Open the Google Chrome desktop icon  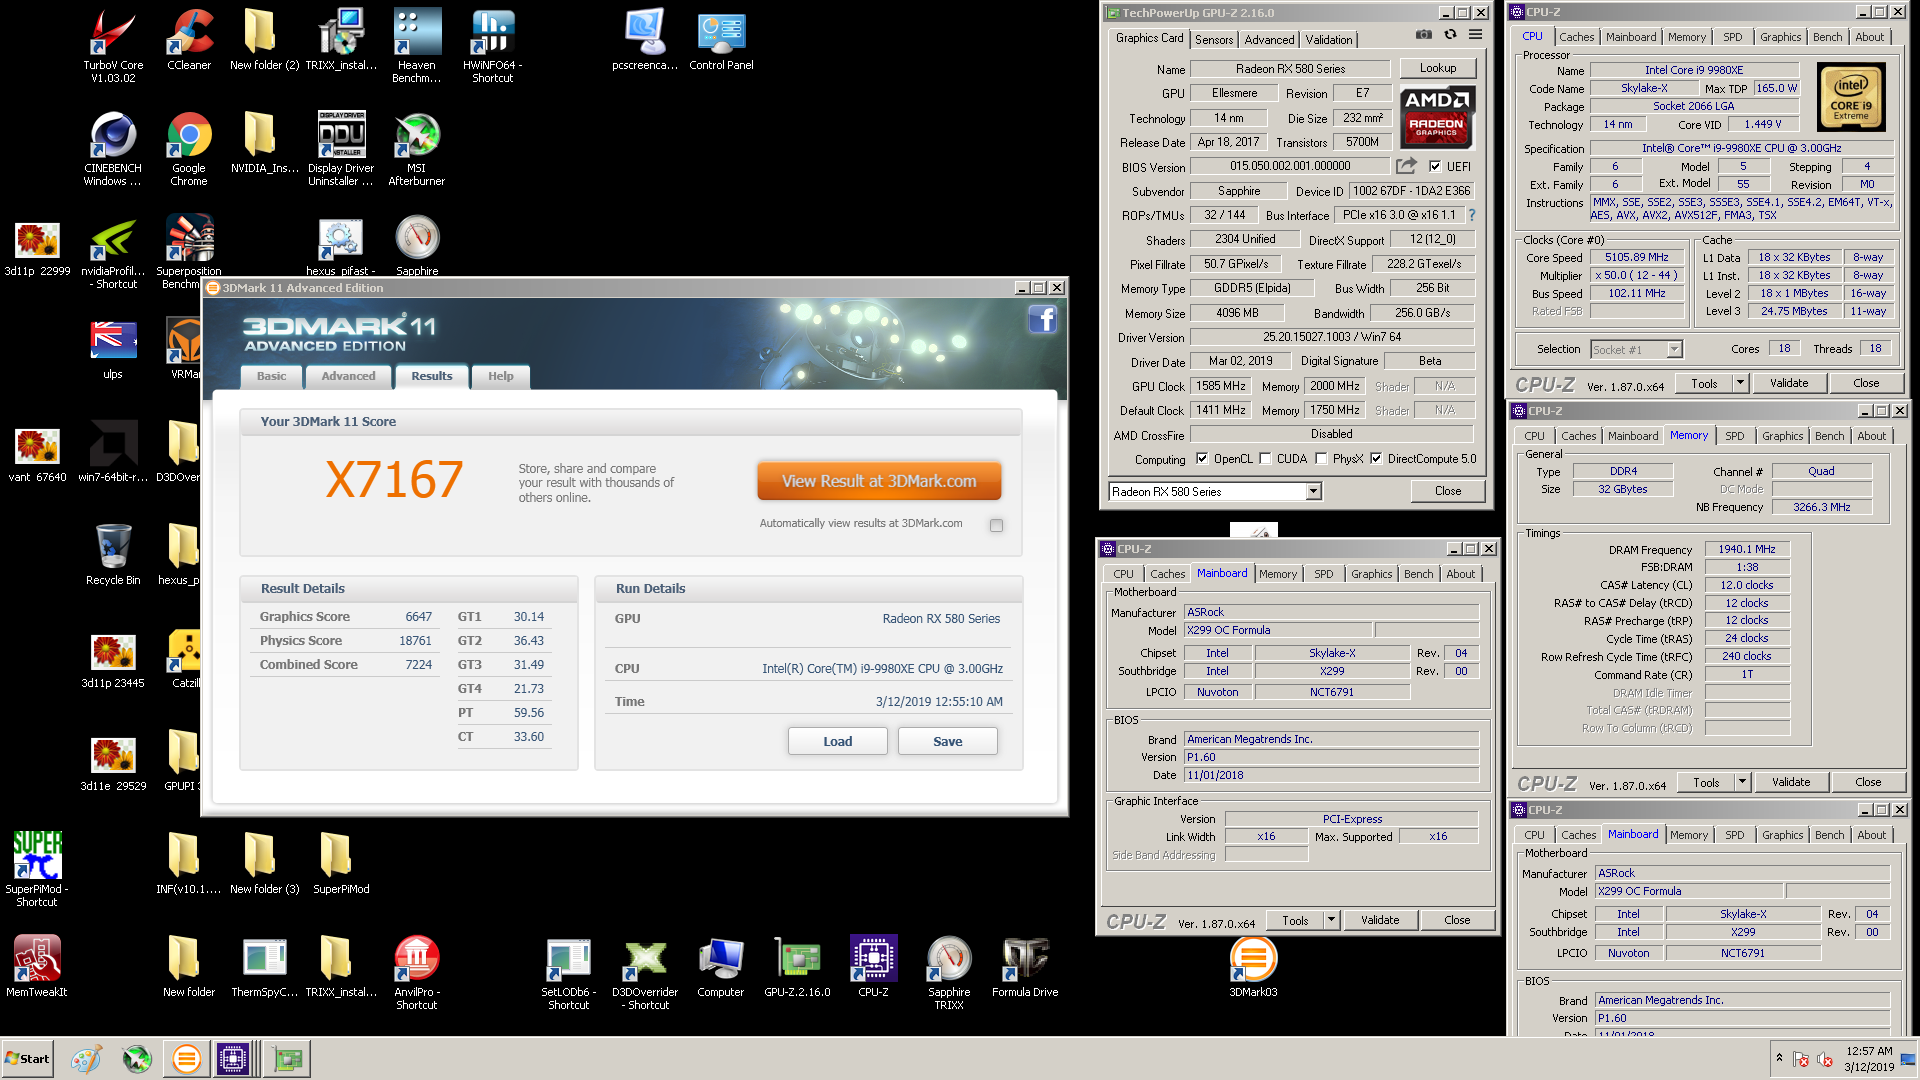pos(189,148)
